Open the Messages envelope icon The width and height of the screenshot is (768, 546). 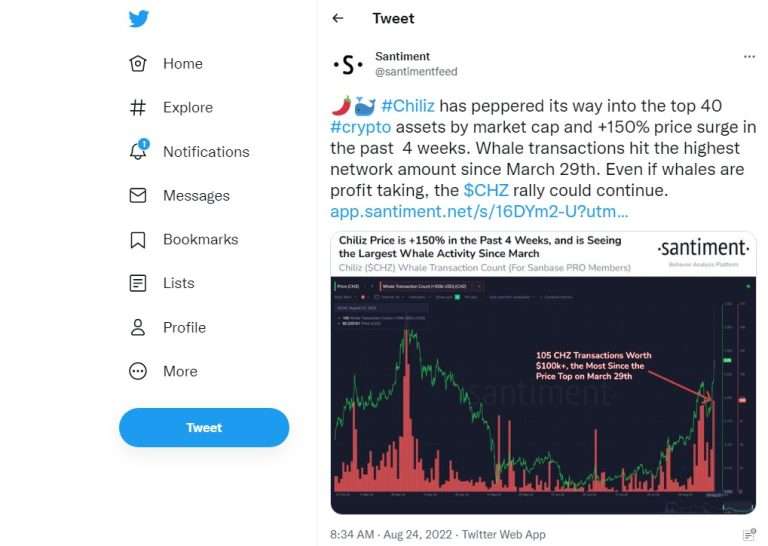pos(138,195)
